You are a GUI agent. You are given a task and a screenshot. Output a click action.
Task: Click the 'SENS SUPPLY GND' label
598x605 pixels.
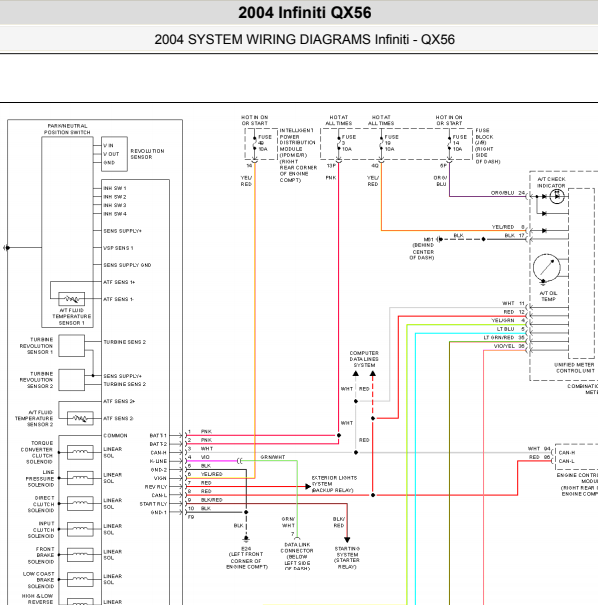coord(127,265)
